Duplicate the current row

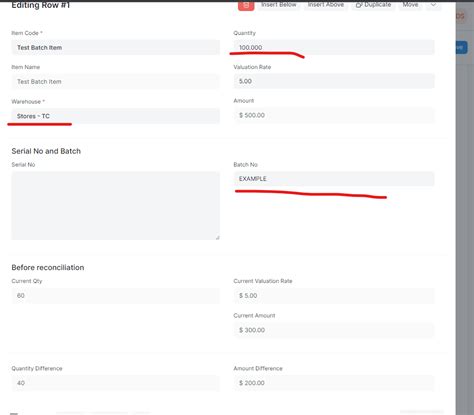click(374, 5)
